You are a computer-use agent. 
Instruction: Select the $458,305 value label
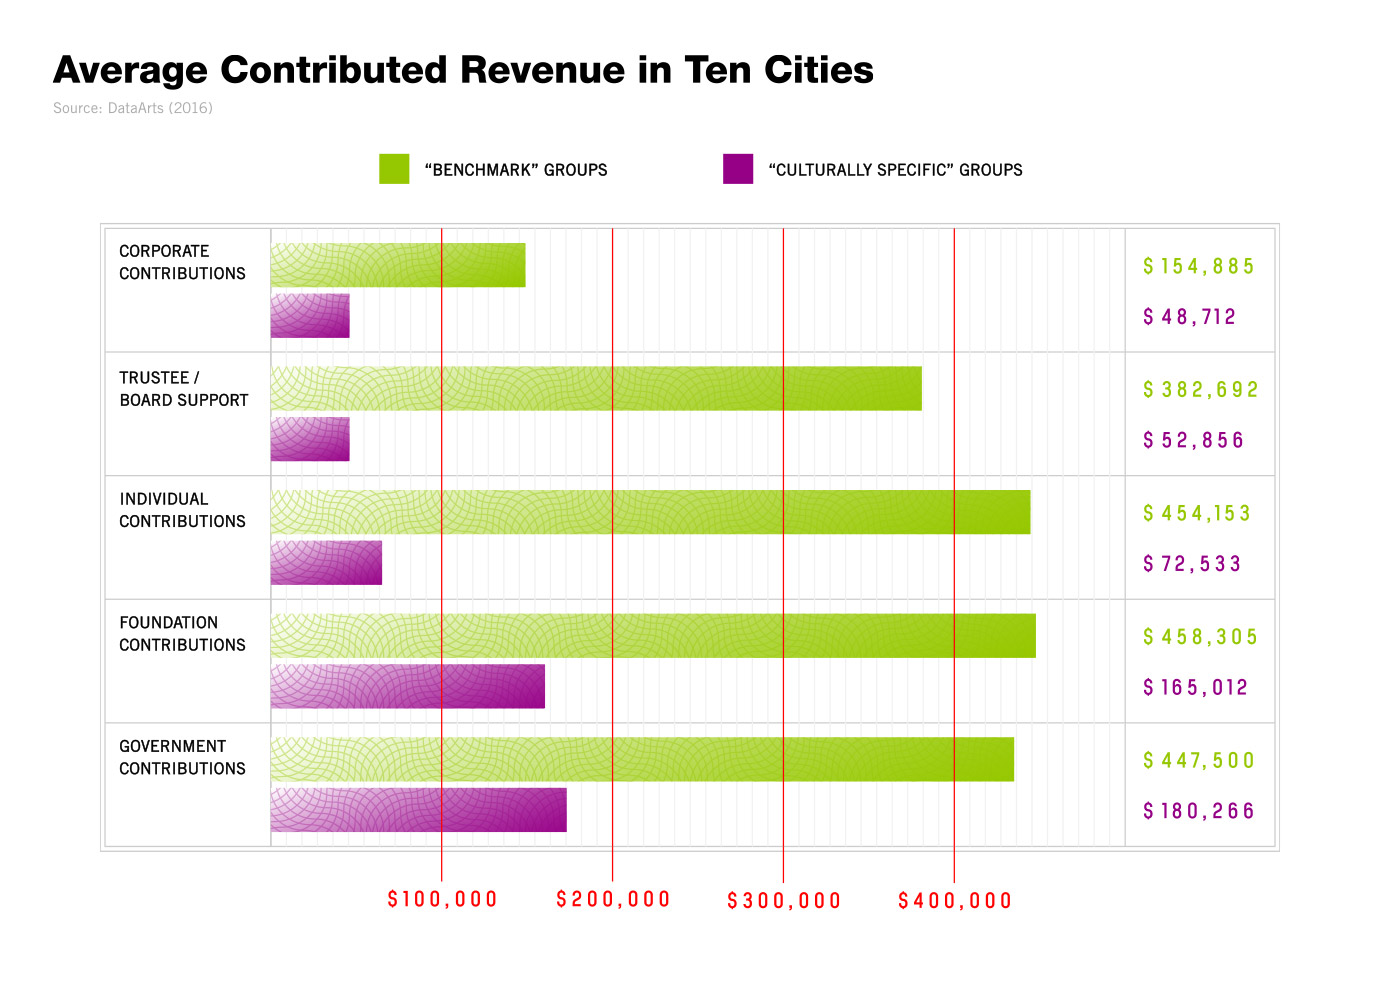1200,637
